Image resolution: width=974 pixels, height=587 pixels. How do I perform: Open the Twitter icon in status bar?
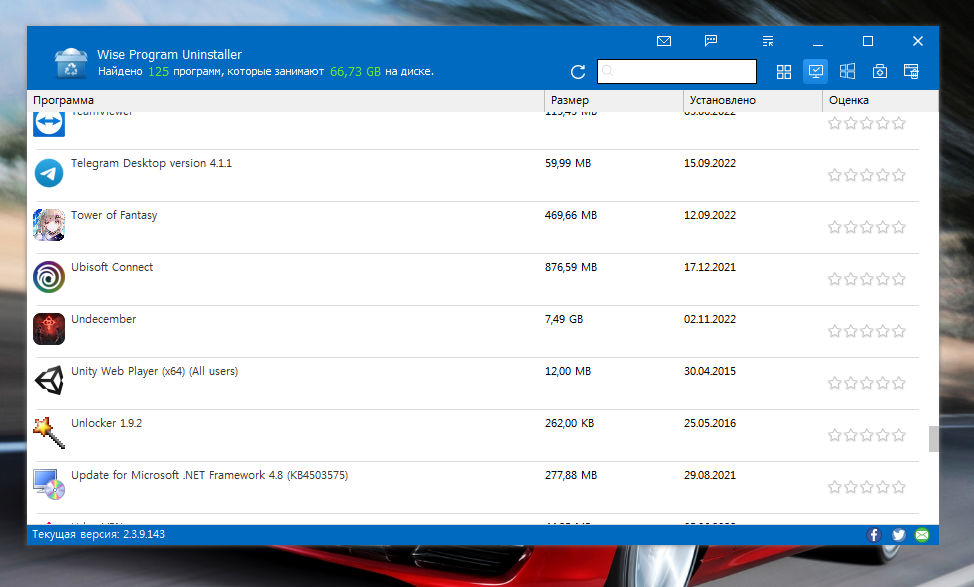[x=898, y=535]
